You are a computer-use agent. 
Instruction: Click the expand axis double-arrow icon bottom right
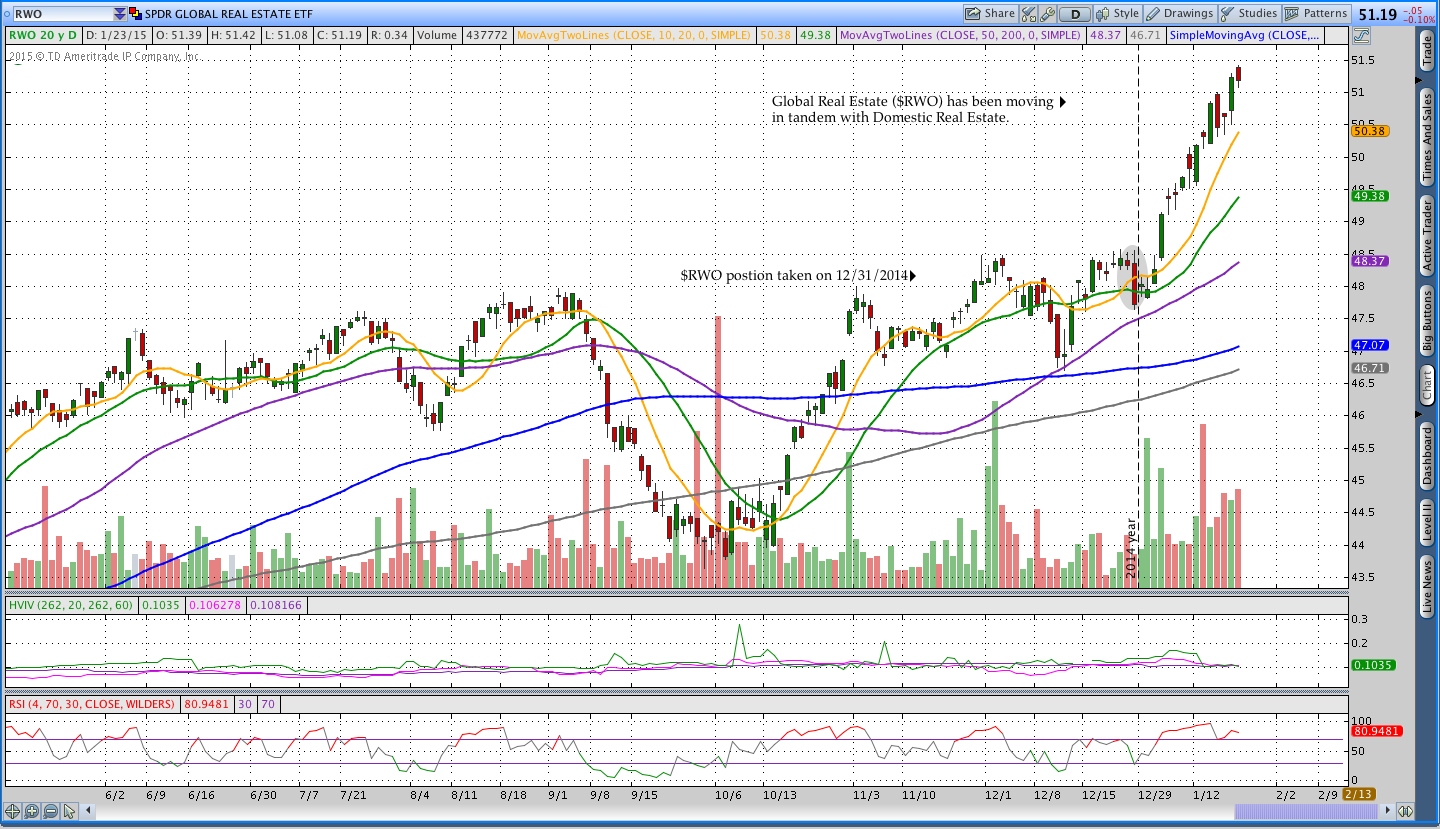point(1405,811)
